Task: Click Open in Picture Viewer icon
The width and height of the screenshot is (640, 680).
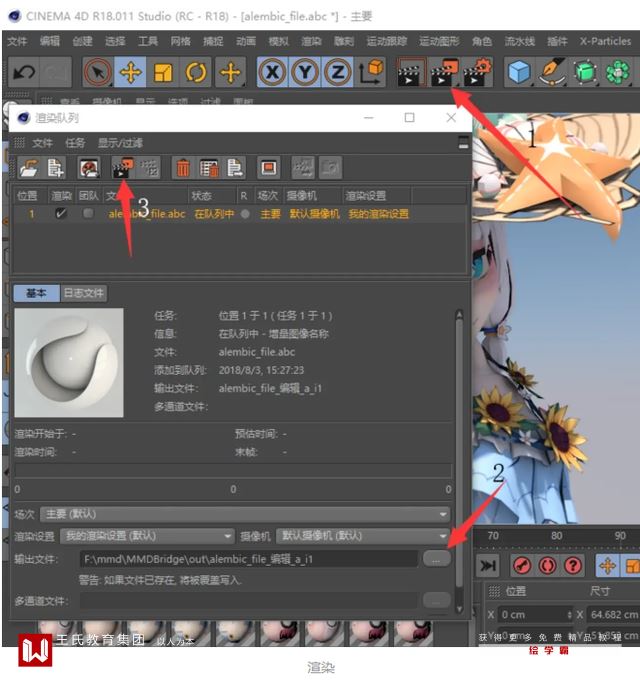Action: click(269, 168)
